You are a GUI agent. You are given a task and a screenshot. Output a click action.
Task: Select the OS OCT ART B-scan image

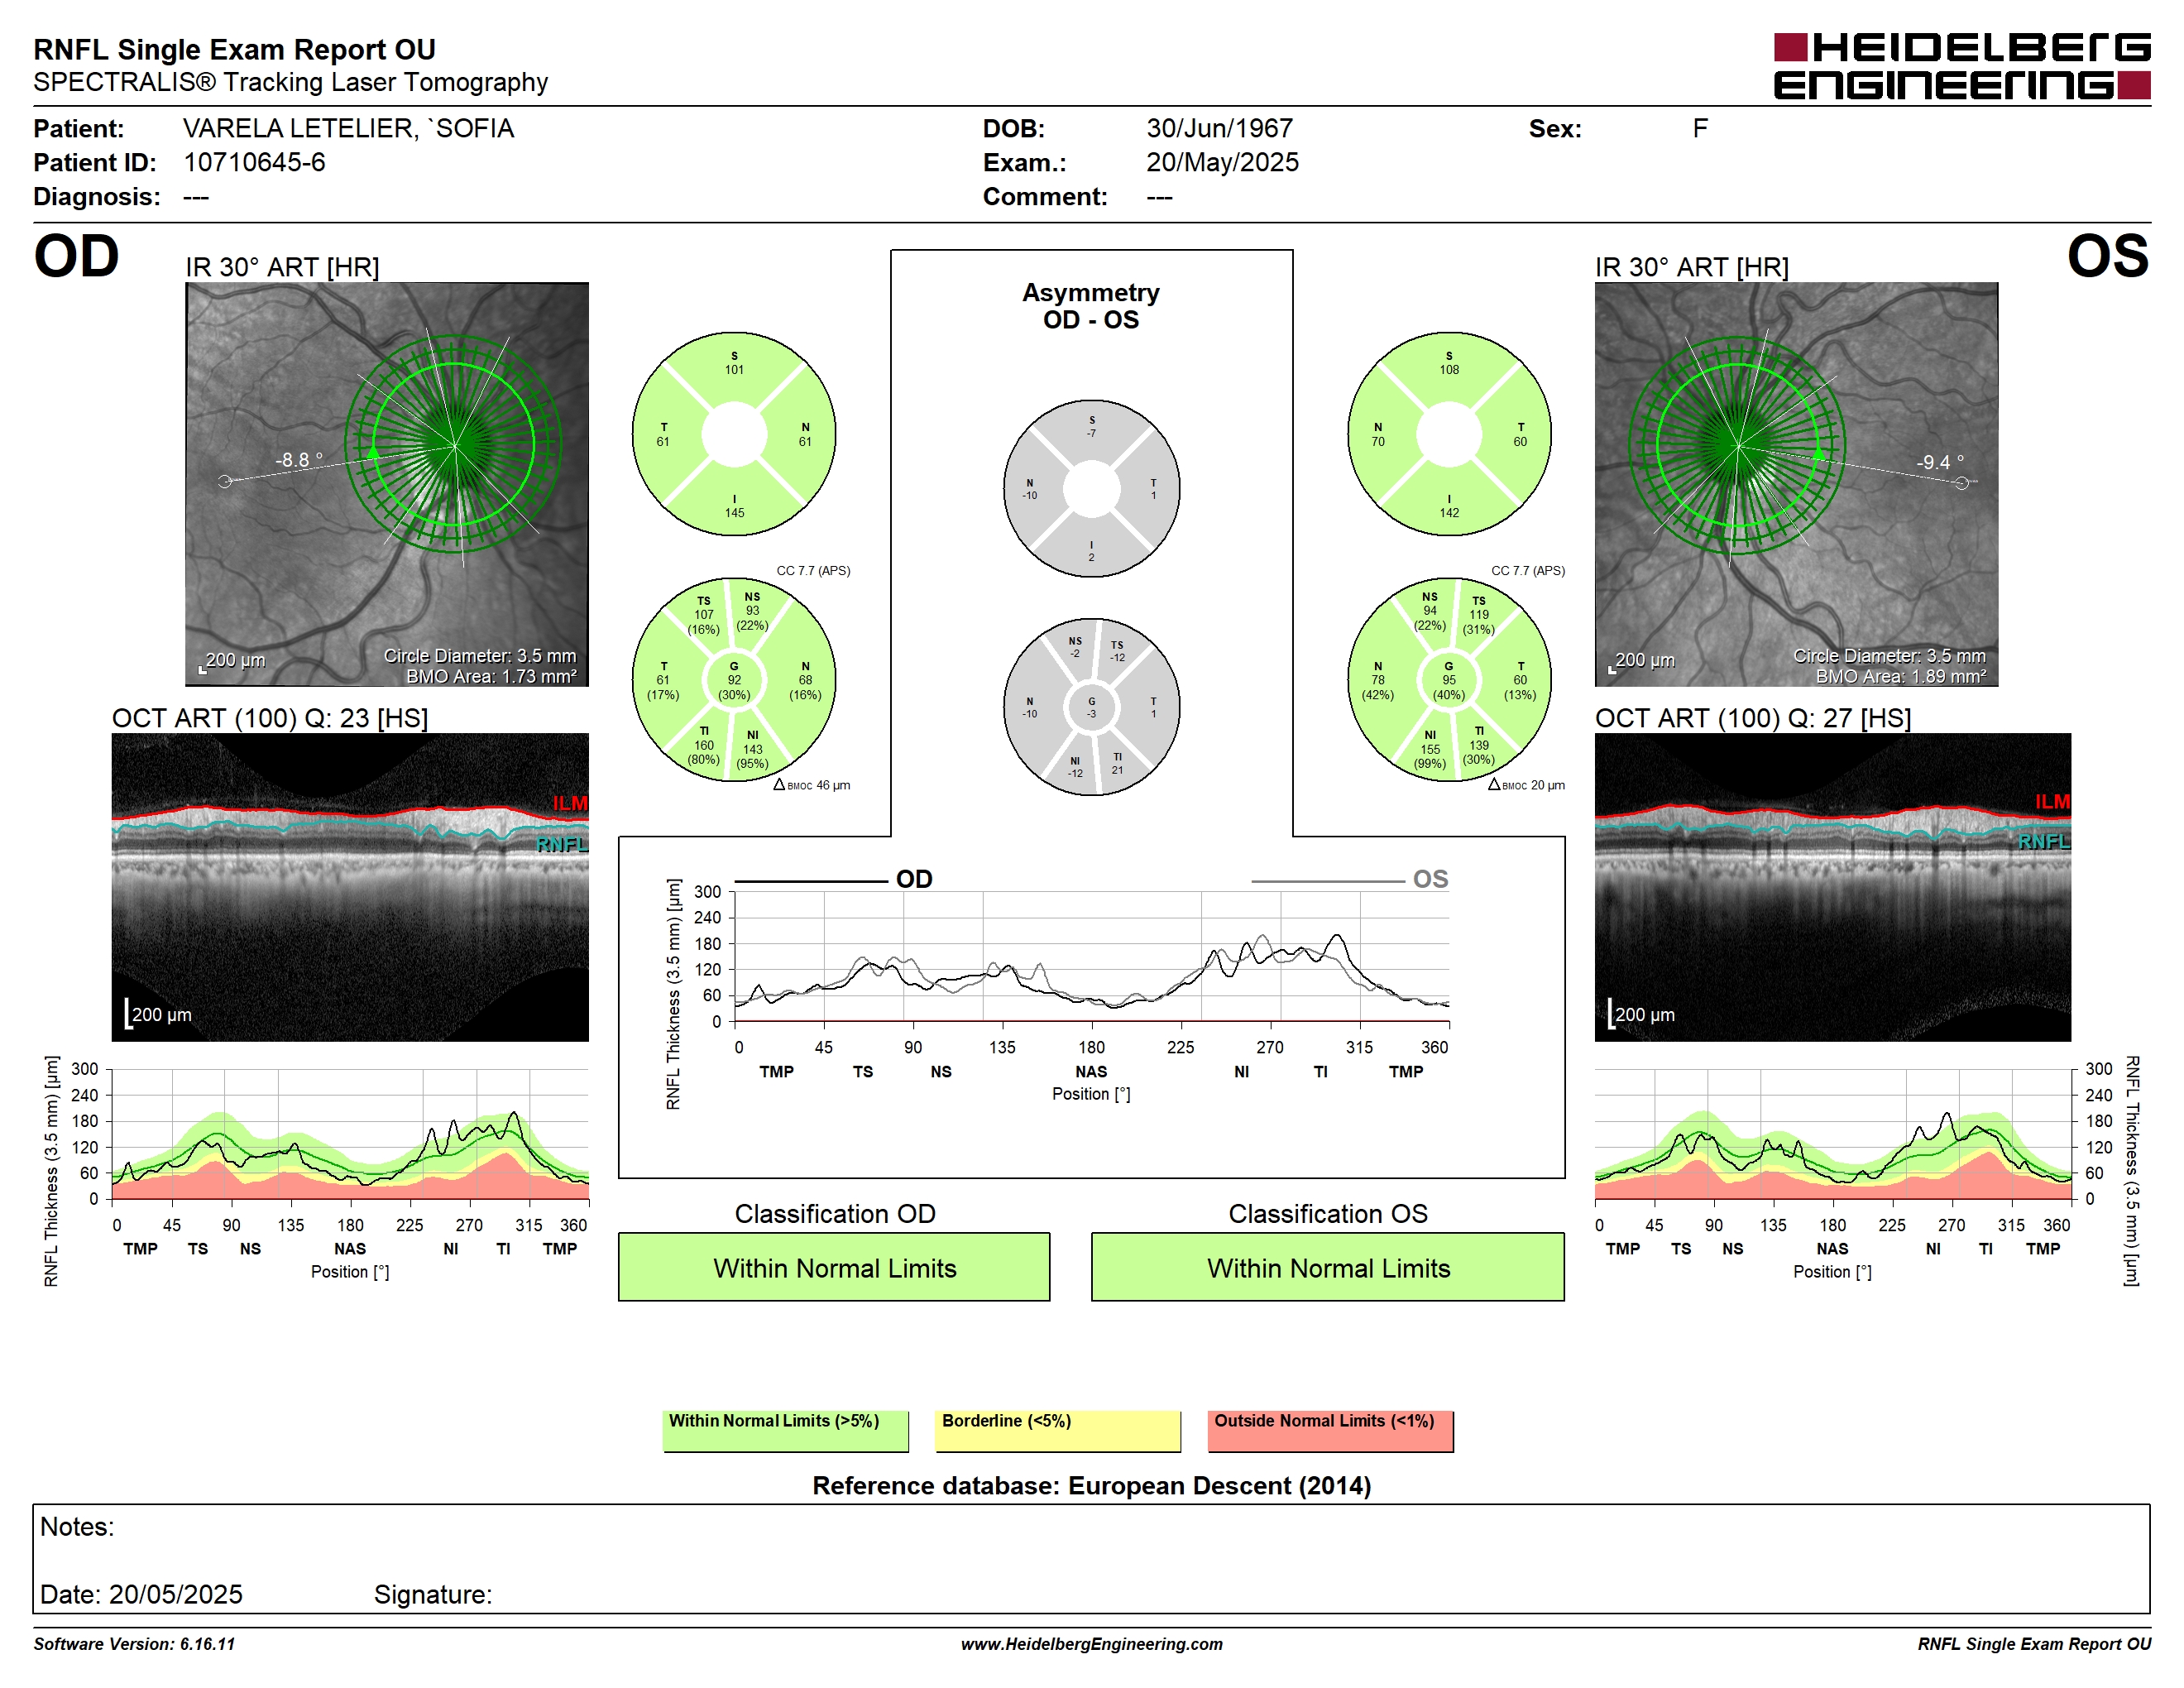click(x=1832, y=887)
